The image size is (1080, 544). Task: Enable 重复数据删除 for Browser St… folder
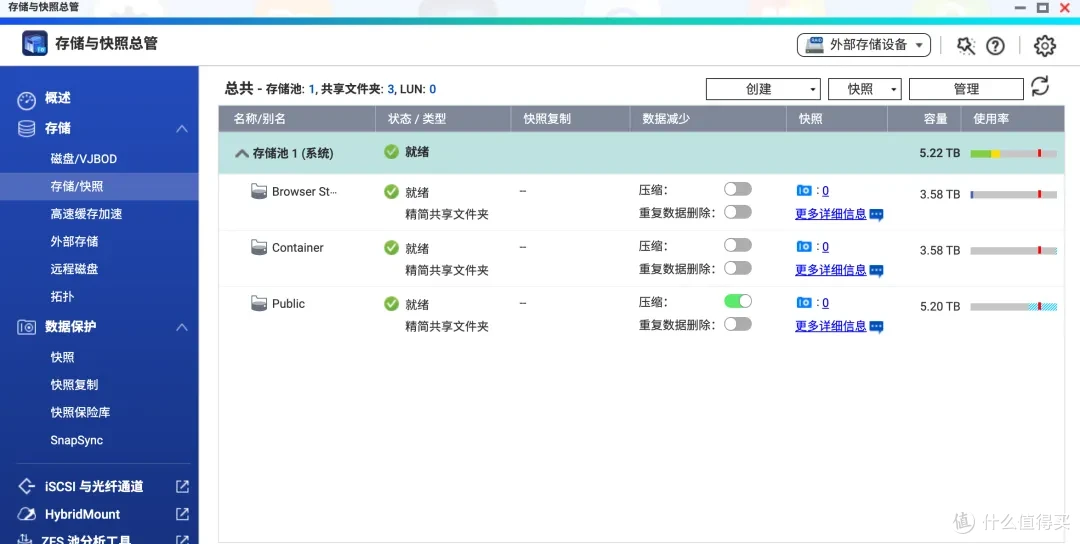[x=738, y=212]
